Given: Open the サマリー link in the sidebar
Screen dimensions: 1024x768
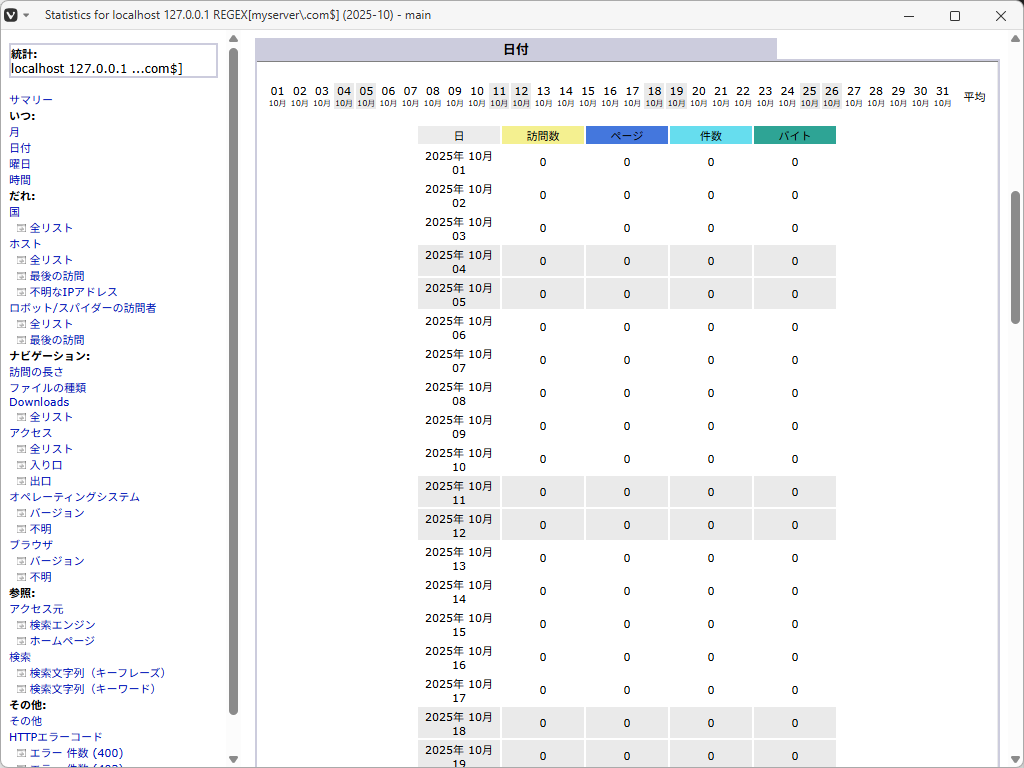Looking at the screenshot, I should 31,100.
